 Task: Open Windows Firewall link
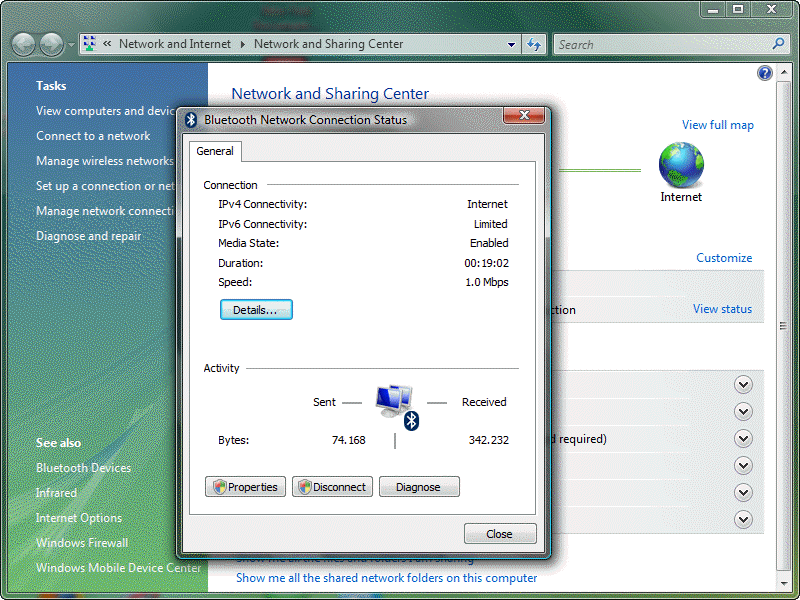[82, 543]
